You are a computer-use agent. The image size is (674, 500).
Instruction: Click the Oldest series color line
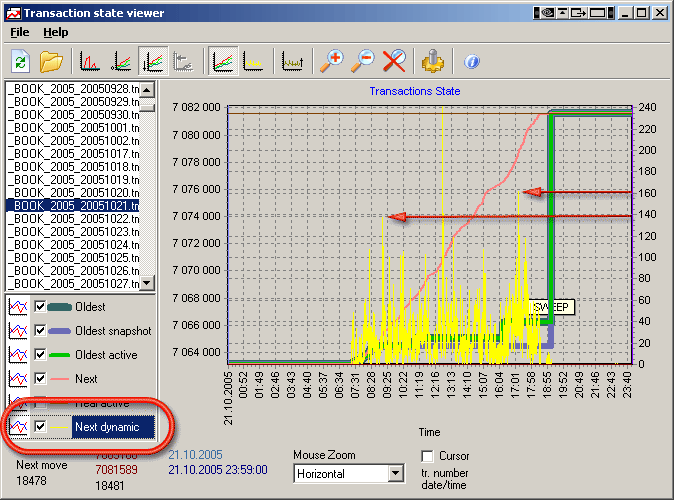coord(59,307)
